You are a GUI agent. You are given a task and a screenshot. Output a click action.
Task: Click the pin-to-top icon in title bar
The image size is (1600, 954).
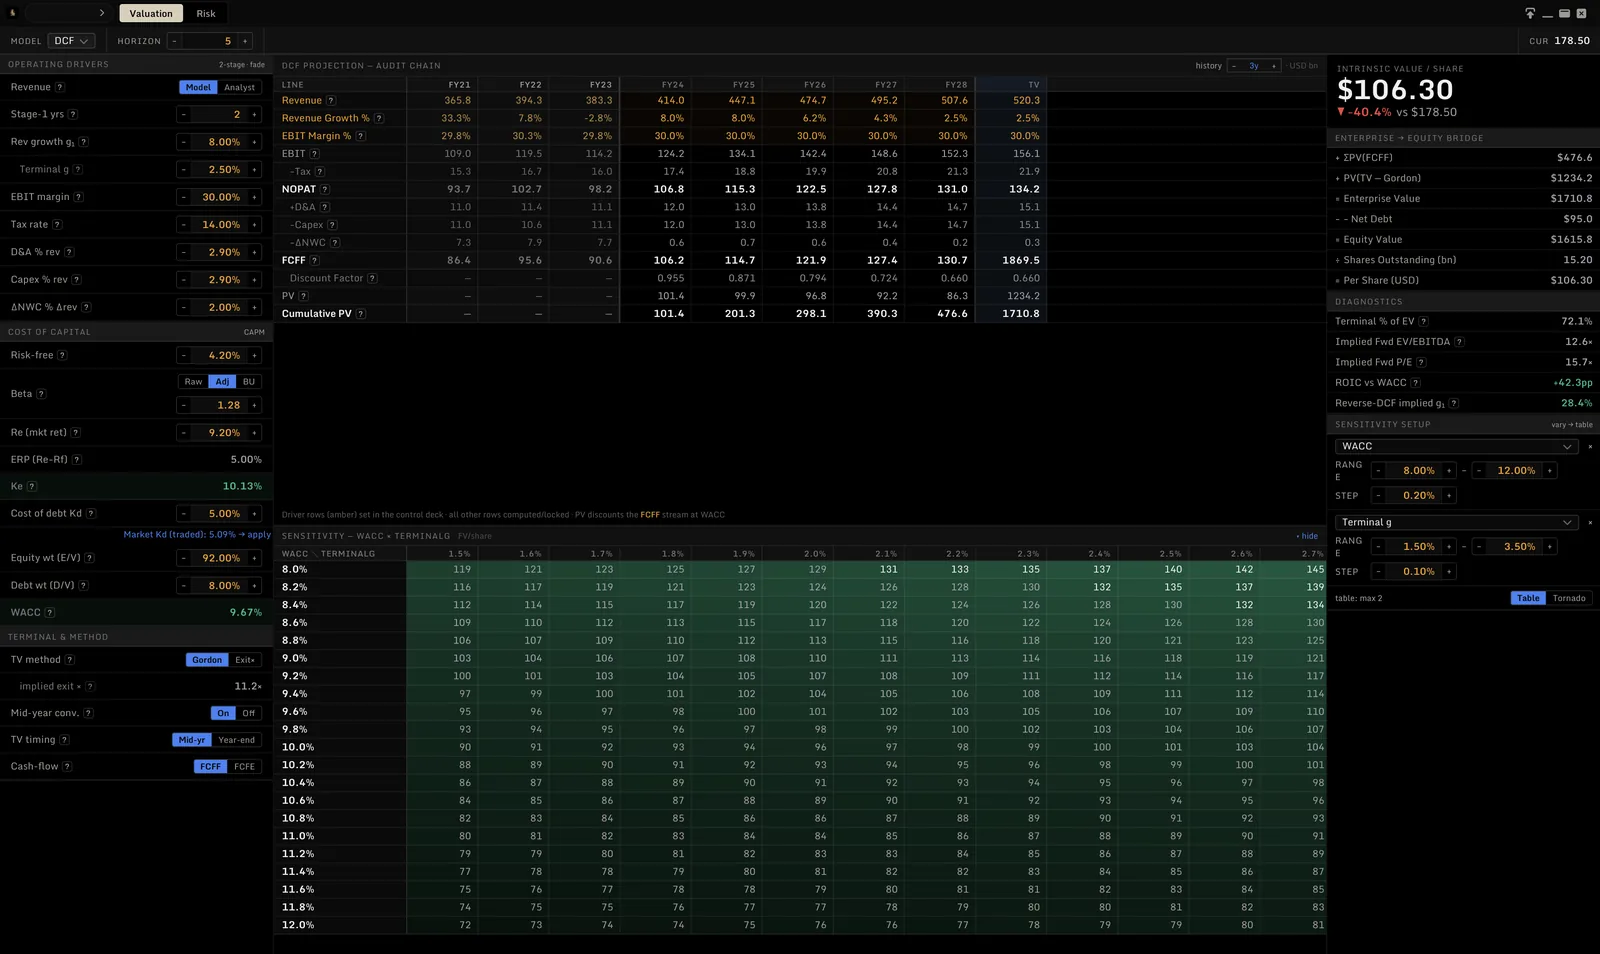pyautogui.click(x=1530, y=13)
